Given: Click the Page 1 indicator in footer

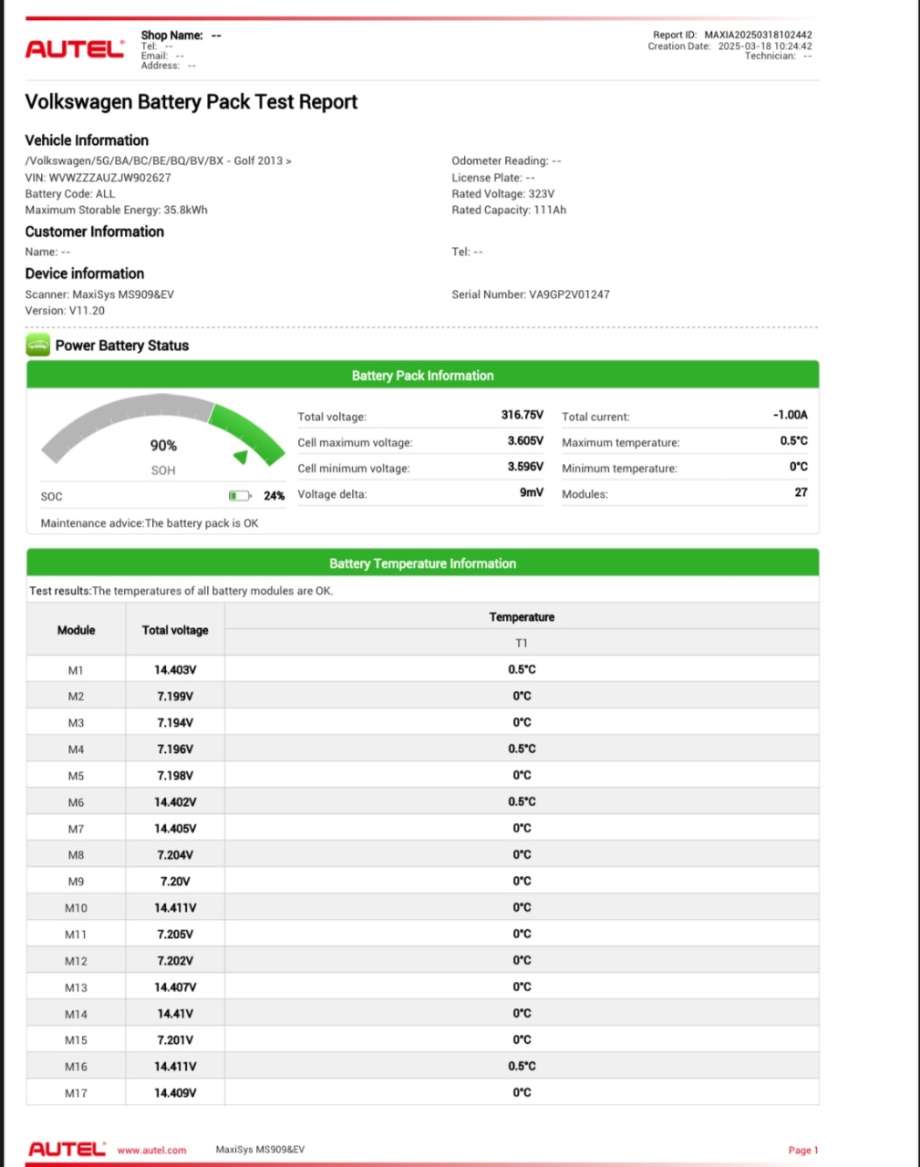Looking at the screenshot, I should [802, 1150].
